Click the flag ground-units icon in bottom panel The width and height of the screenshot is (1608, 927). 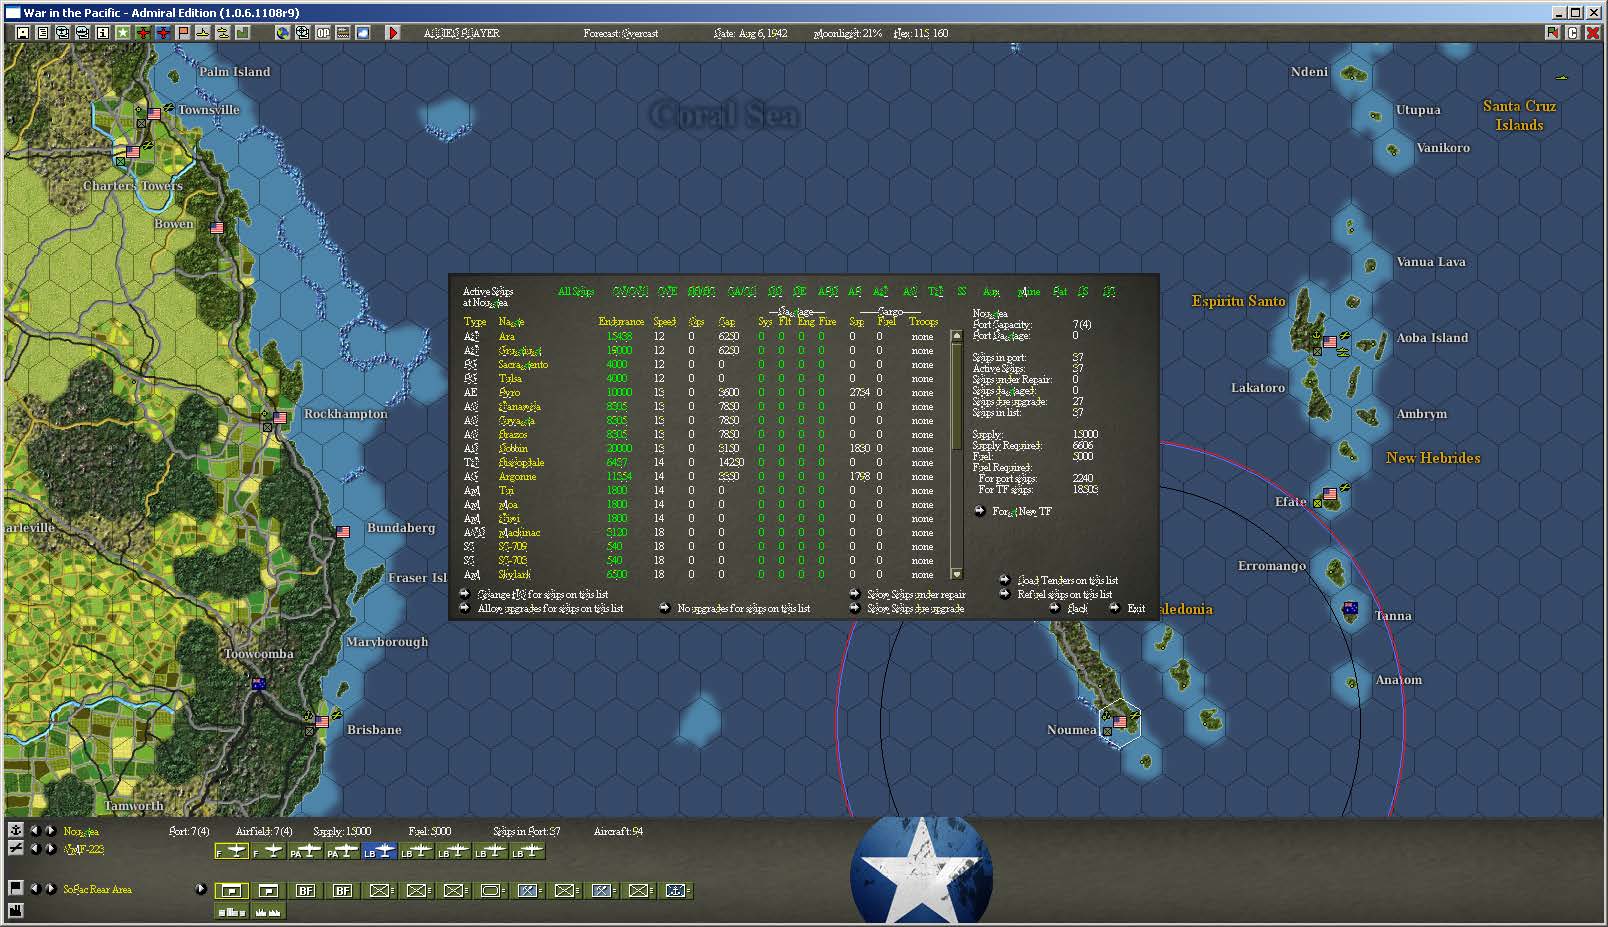15,888
